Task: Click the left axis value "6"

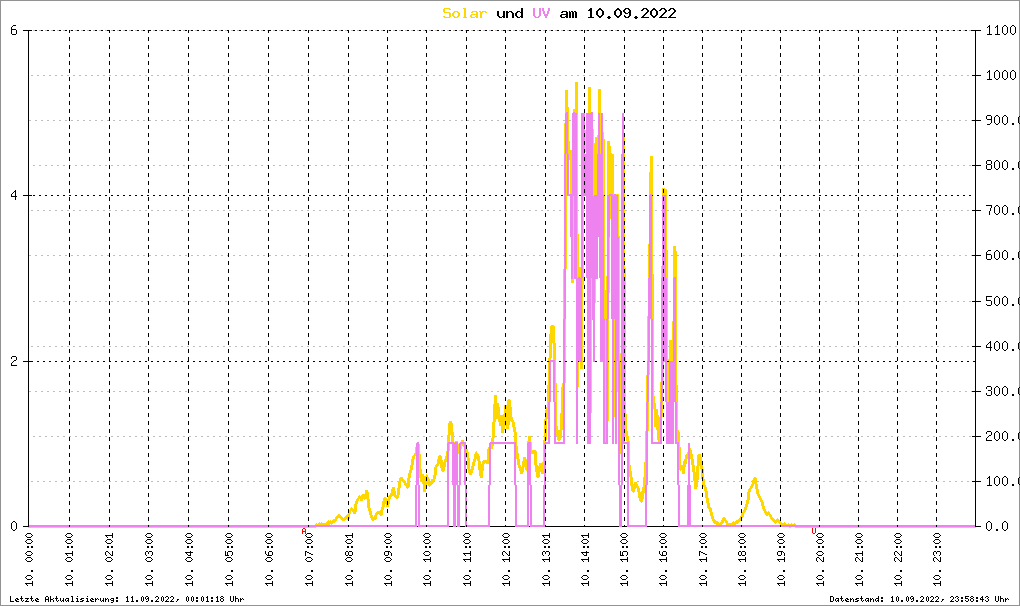Action: coord(14,30)
